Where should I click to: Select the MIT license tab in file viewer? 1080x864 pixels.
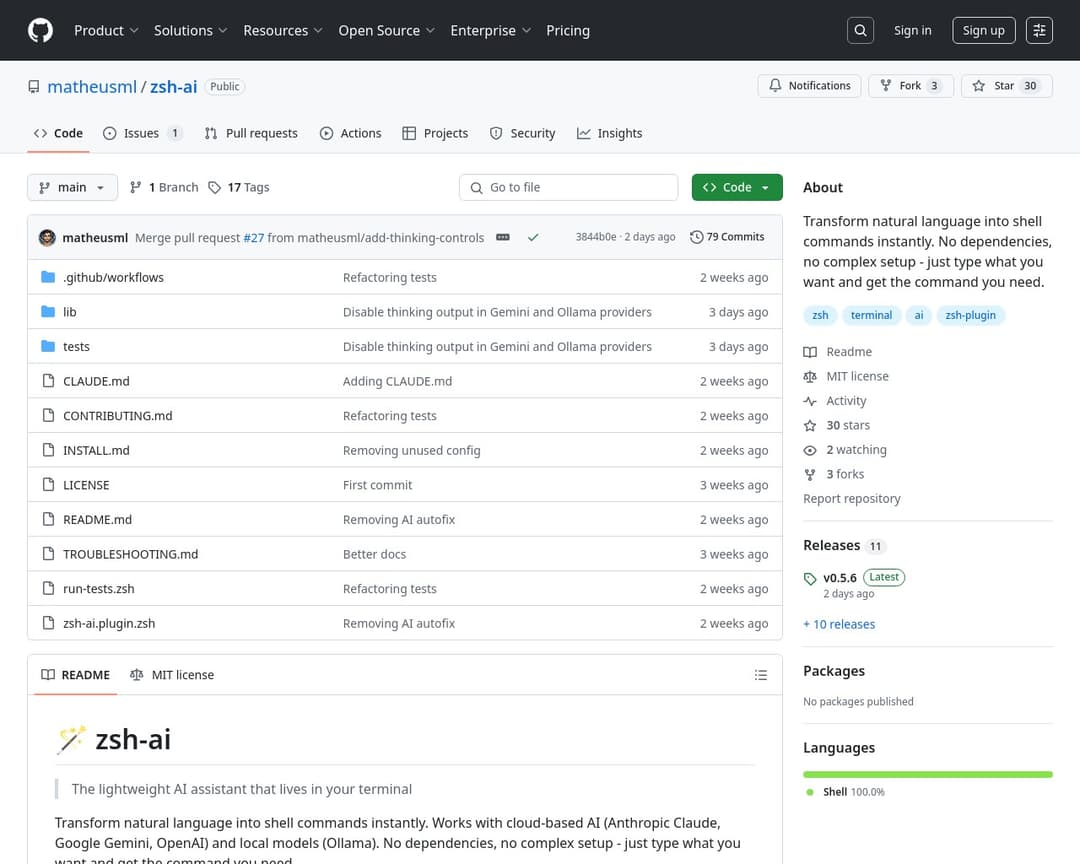172,675
